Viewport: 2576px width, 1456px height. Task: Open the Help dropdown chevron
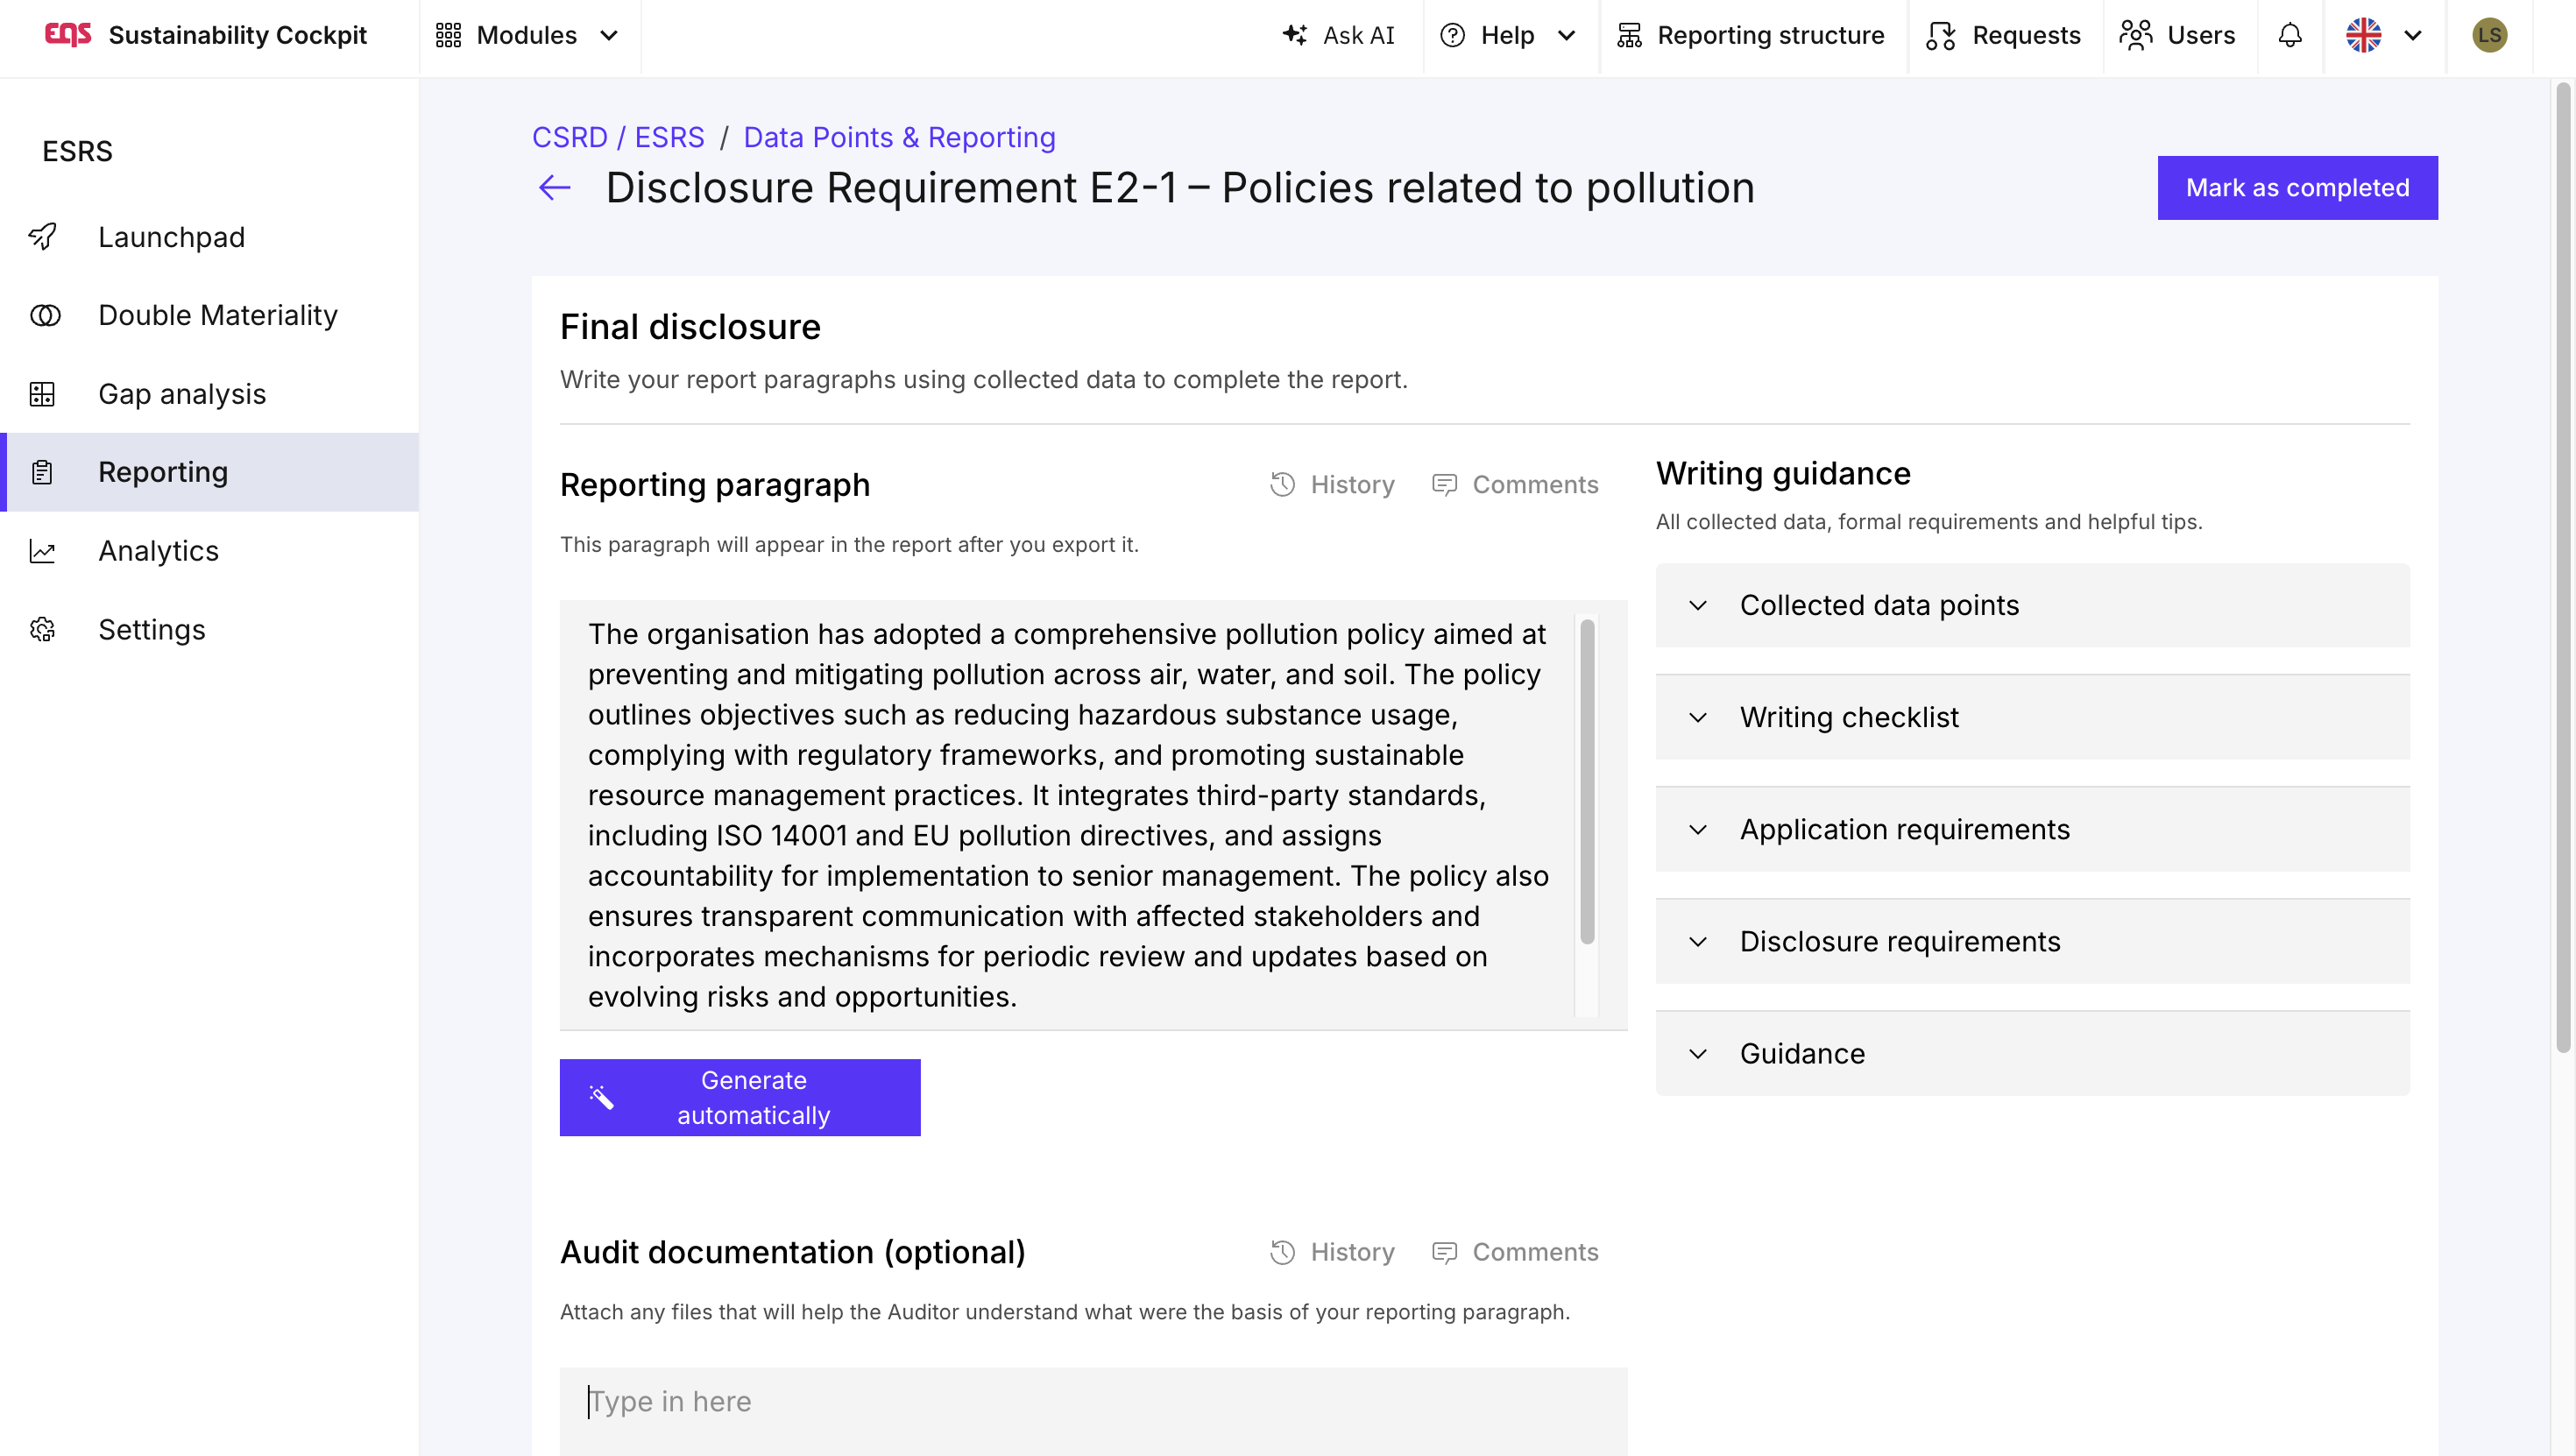pyautogui.click(x=1566, y=35)
